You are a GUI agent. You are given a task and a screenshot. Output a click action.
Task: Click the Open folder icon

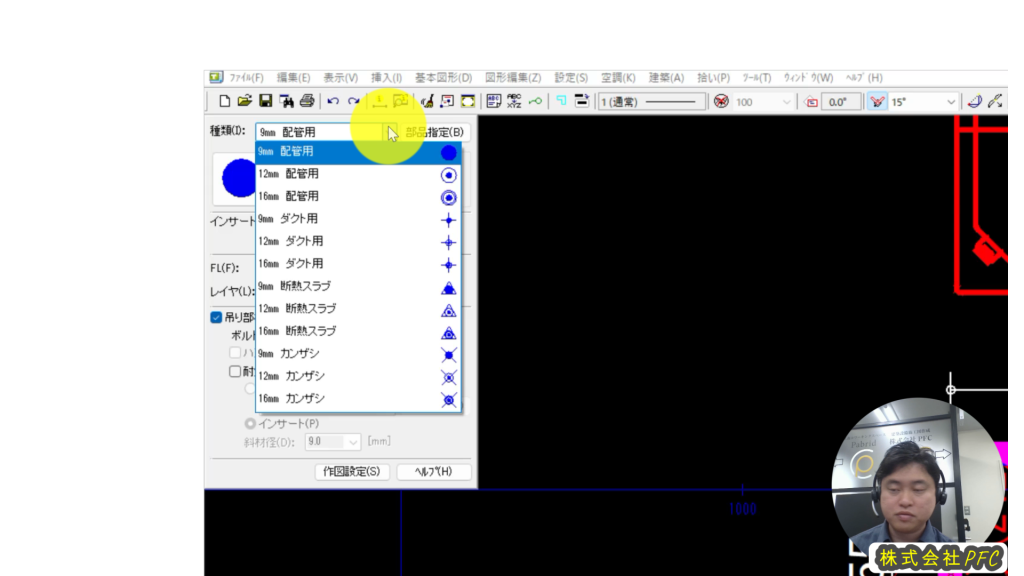(x=244, y=101)
